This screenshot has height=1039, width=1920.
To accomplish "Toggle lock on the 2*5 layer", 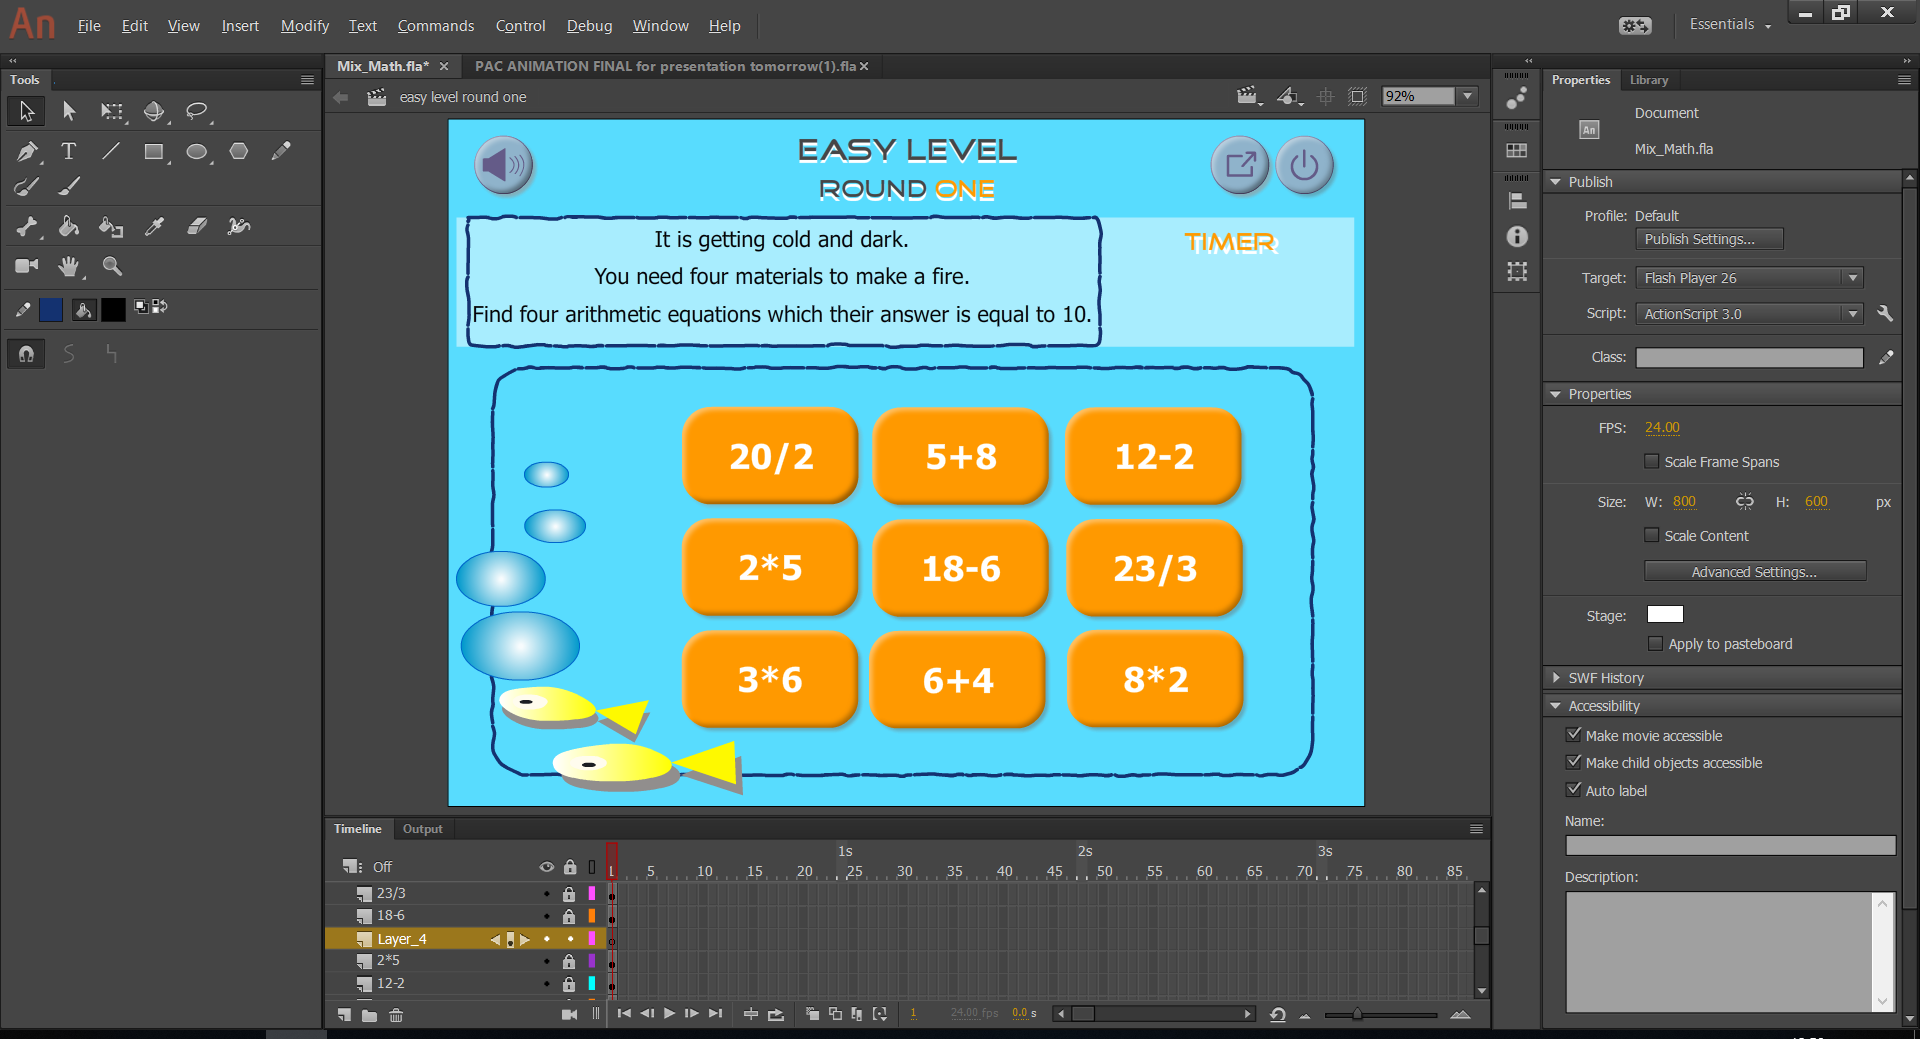I will (569, 961).
